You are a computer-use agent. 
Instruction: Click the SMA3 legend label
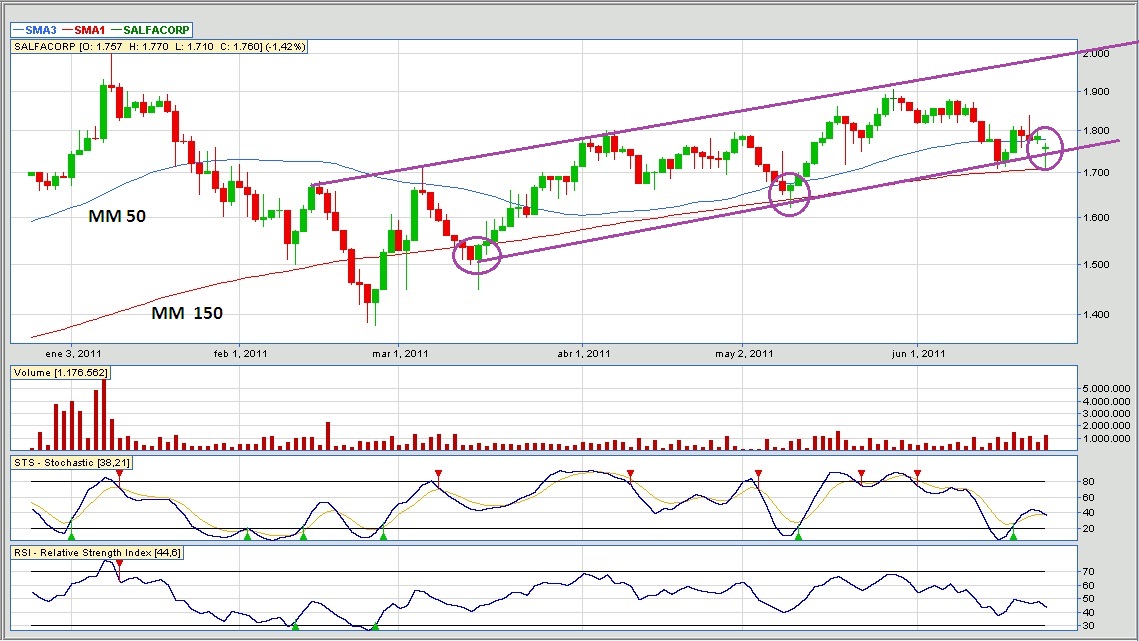point(43,31)
